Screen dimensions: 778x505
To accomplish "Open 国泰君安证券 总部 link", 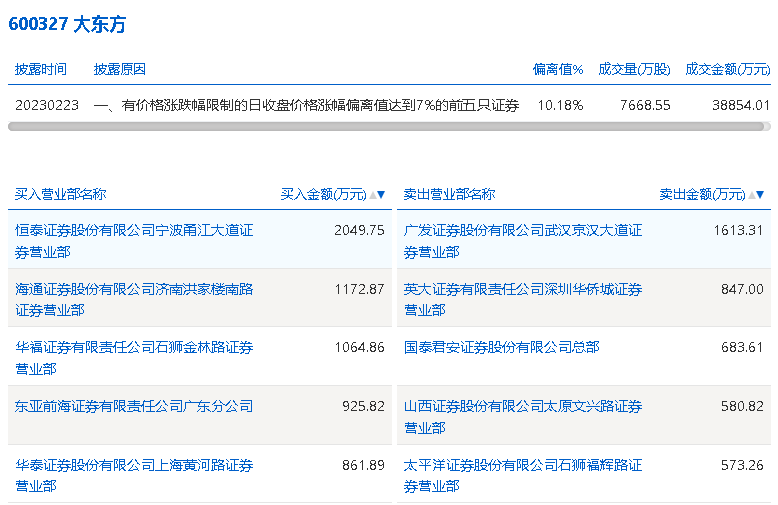I will (x=502, y=347).
